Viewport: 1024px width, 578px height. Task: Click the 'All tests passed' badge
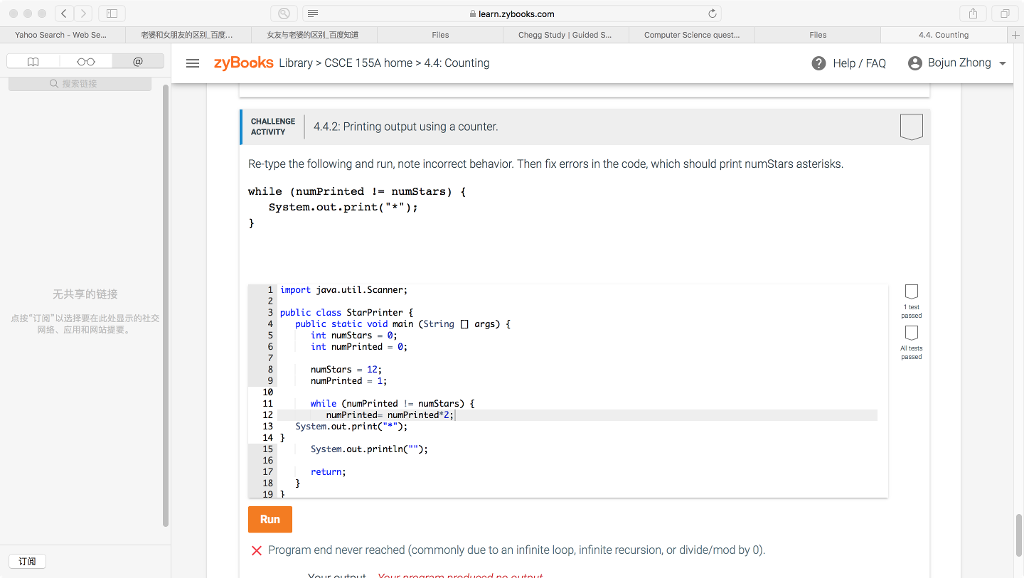tap(911, 342)
